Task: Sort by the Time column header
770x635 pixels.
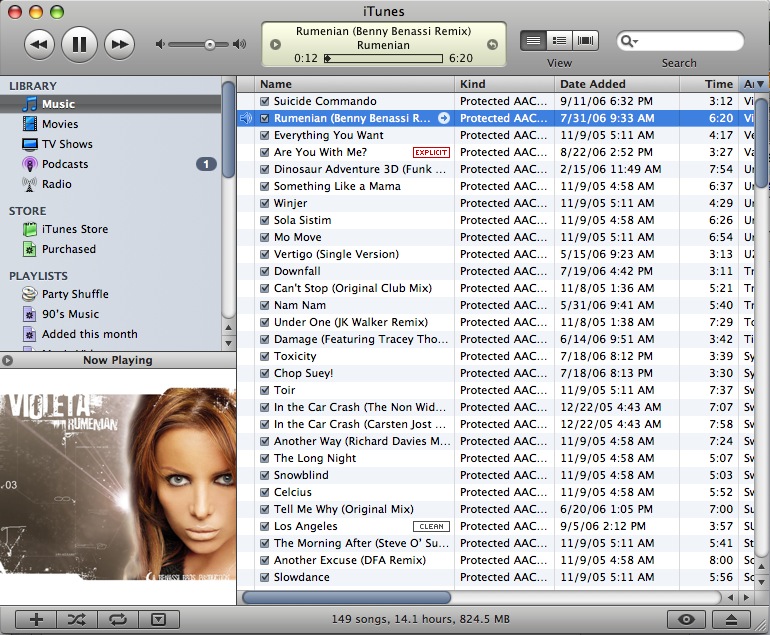Action: 709,84
